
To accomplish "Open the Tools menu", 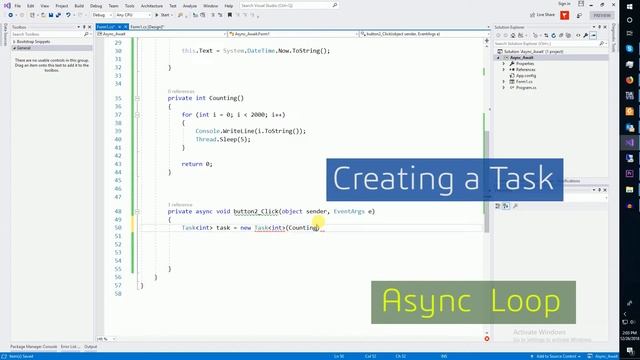I will [x=129, y=6].
